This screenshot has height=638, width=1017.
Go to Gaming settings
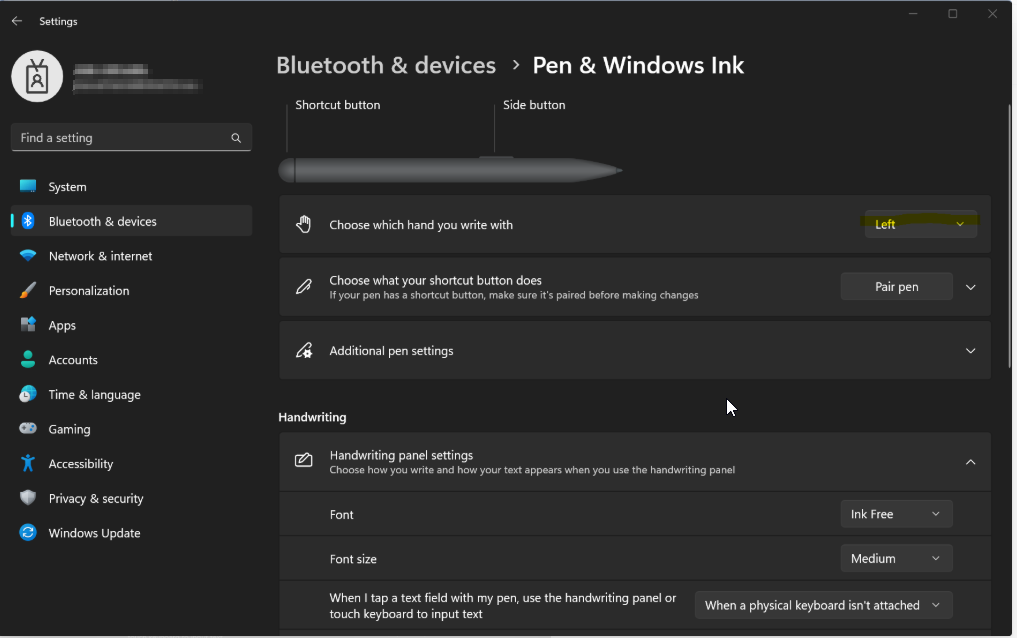coord(132,429)
